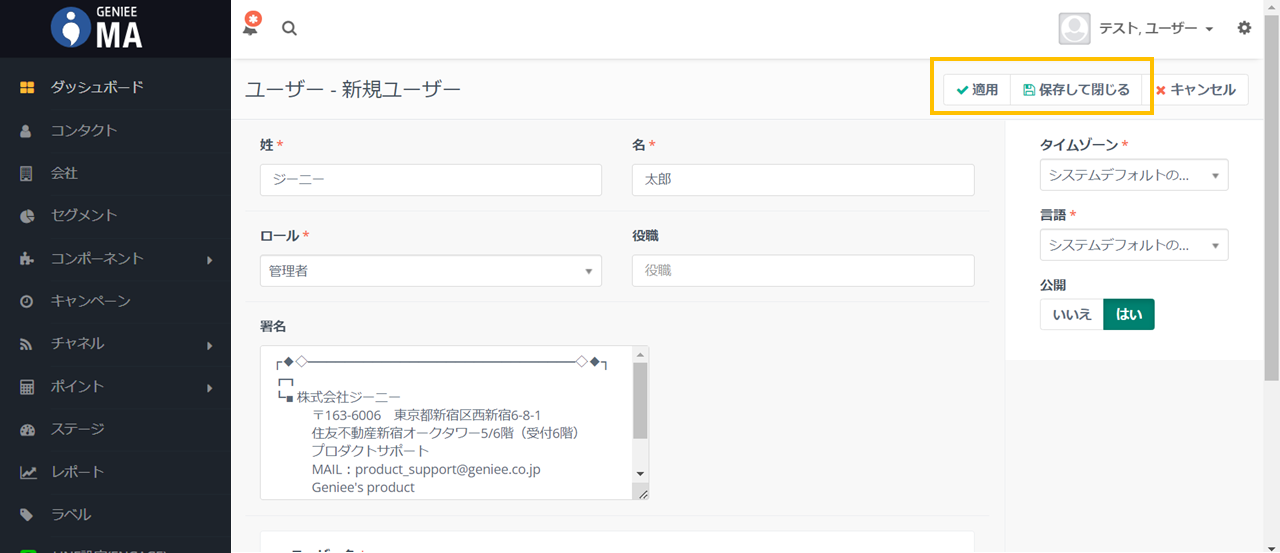The image size is (1280, 553).
Task: Click the signature box scrollbar
Action: pos(640,400)
